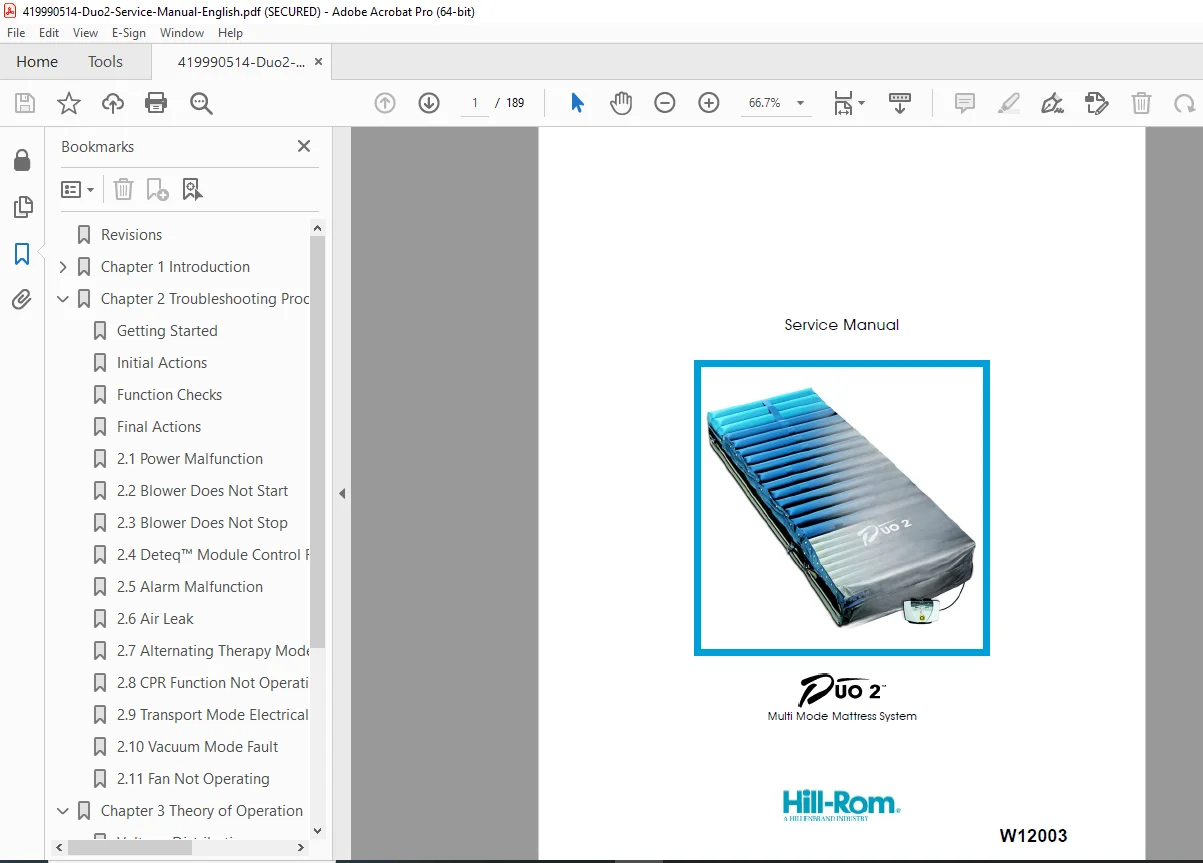Screen dimensions: 1203x863
Task: Find current bookmark icon
Action: pyautogui.click(x=193, y=189)
